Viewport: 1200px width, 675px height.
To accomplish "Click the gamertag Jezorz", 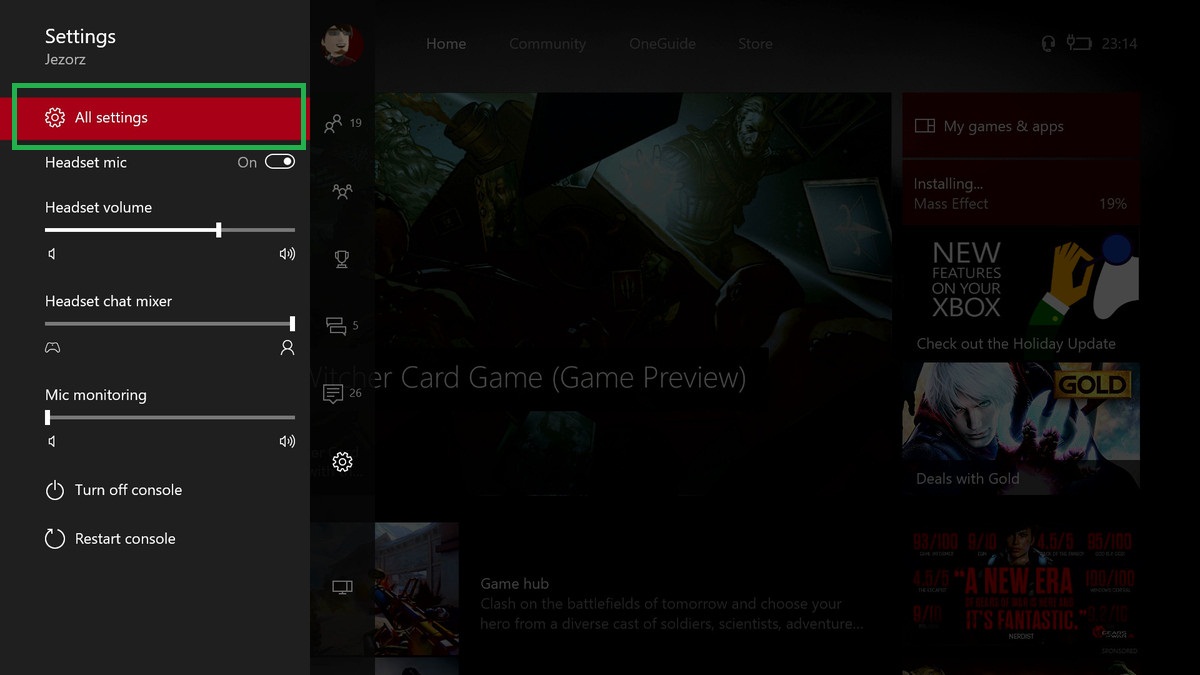I will (x=66, y=60).
